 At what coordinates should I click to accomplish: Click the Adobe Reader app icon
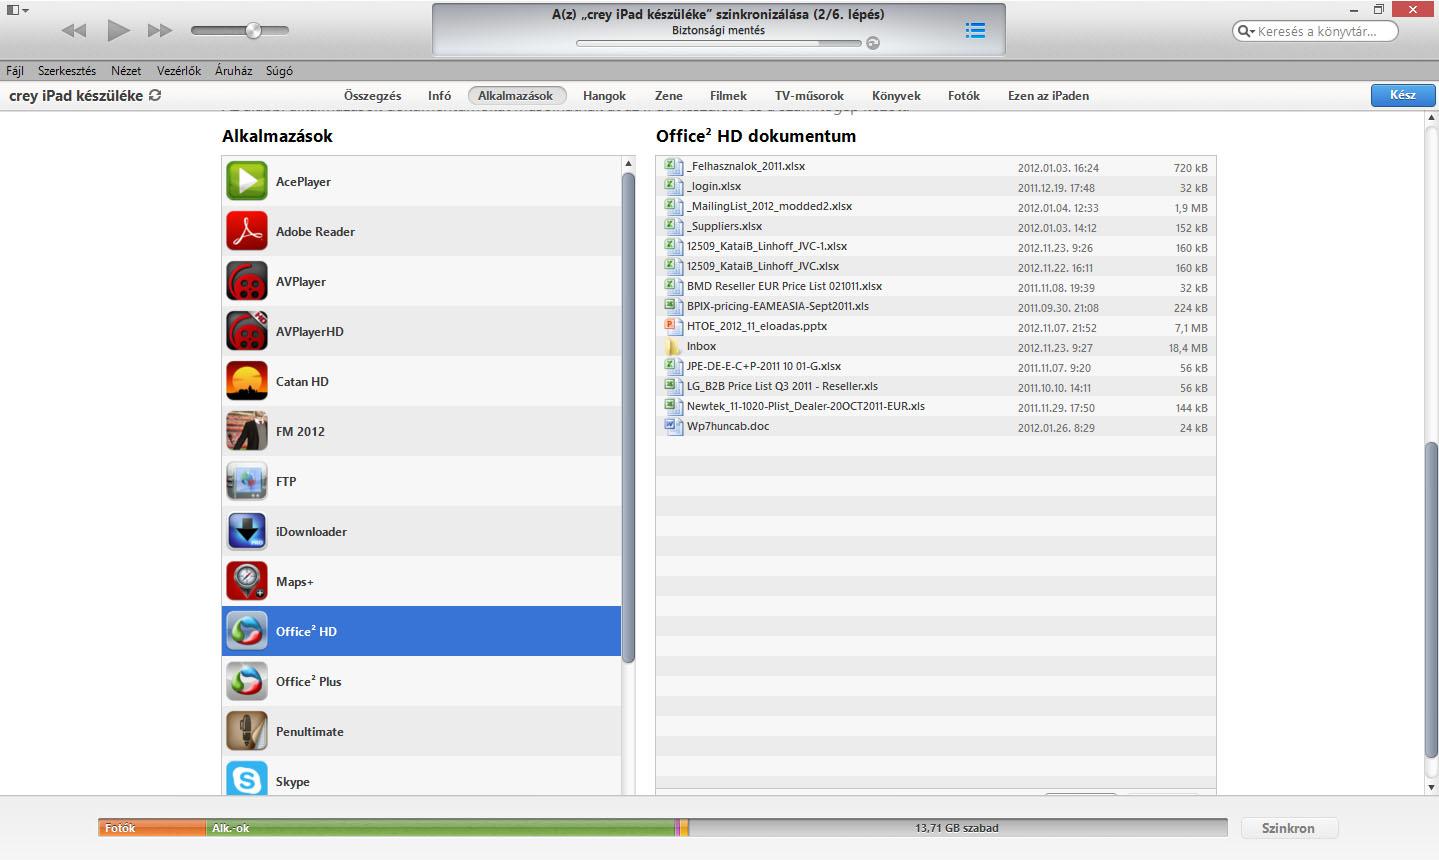pos(247,231)
